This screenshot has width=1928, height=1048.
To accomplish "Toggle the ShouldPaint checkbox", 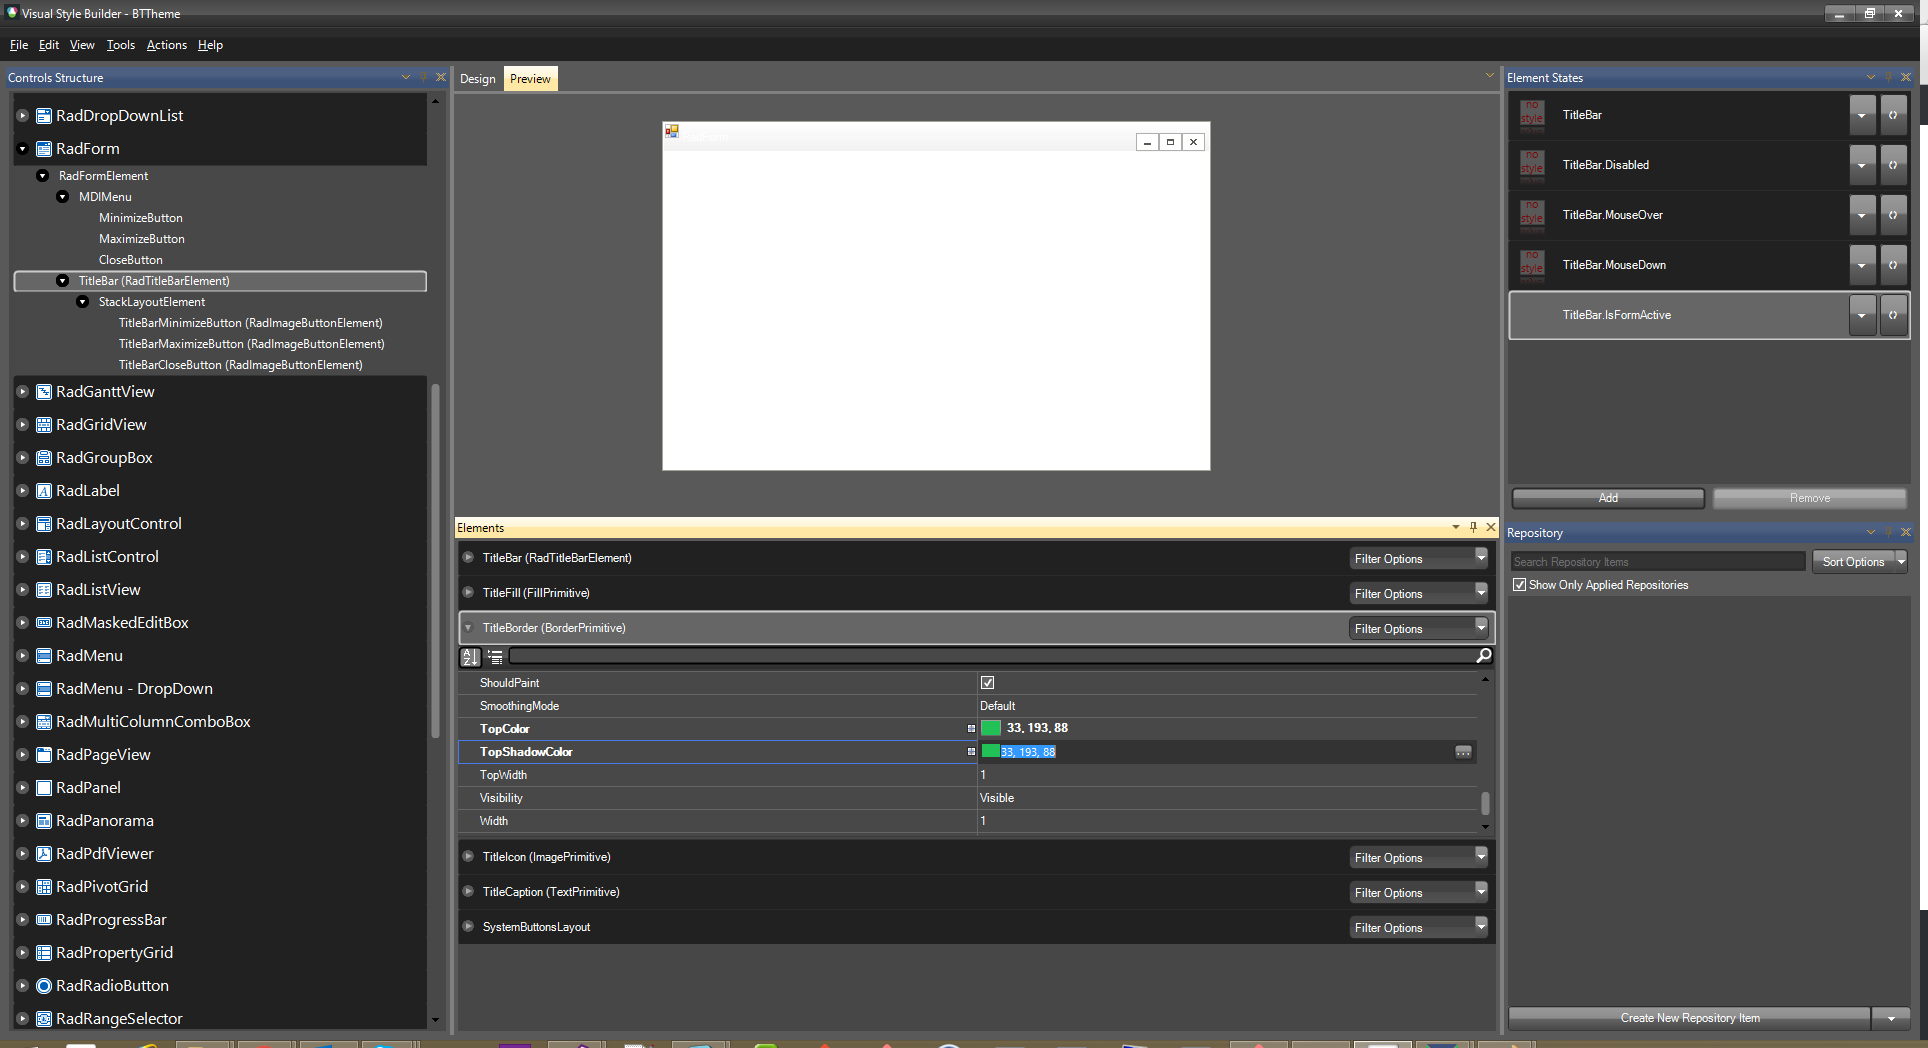I will 987,683.
